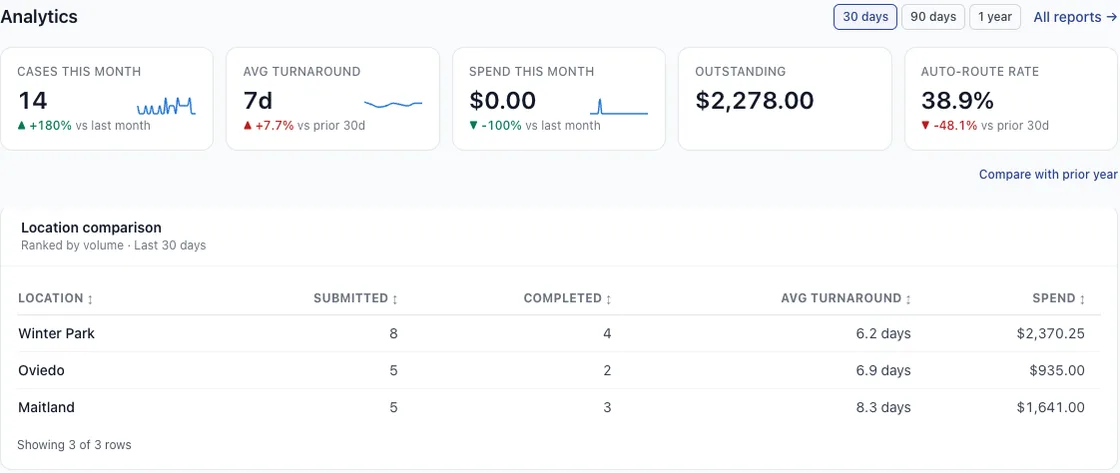This screenshot has width=1120, height=473.
Task: Click the red down arrow beside -48.1%
Action: [x=926, y=126]
